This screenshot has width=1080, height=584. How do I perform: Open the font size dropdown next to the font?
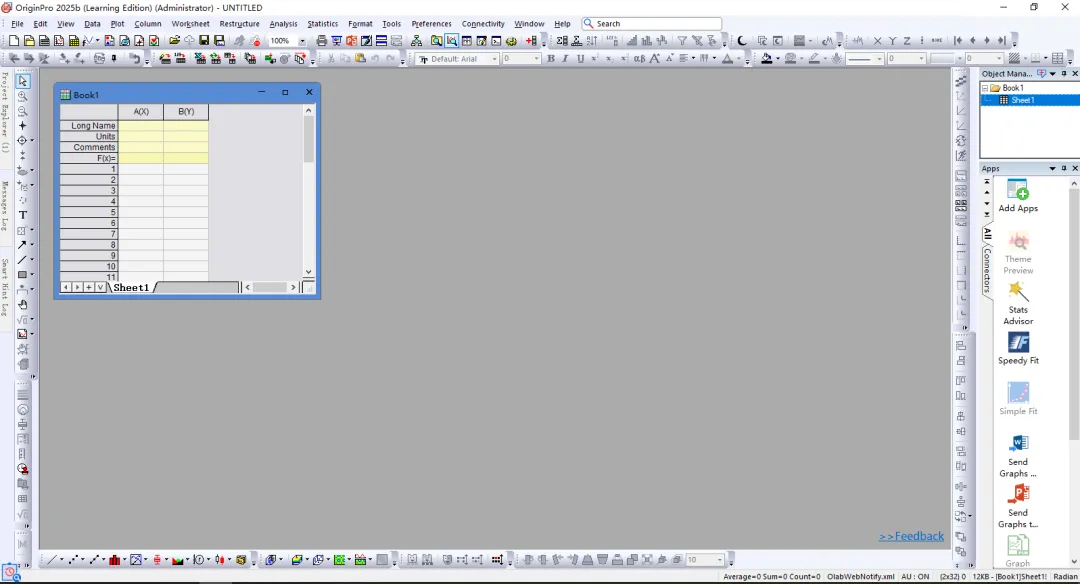tap(537, 59)
